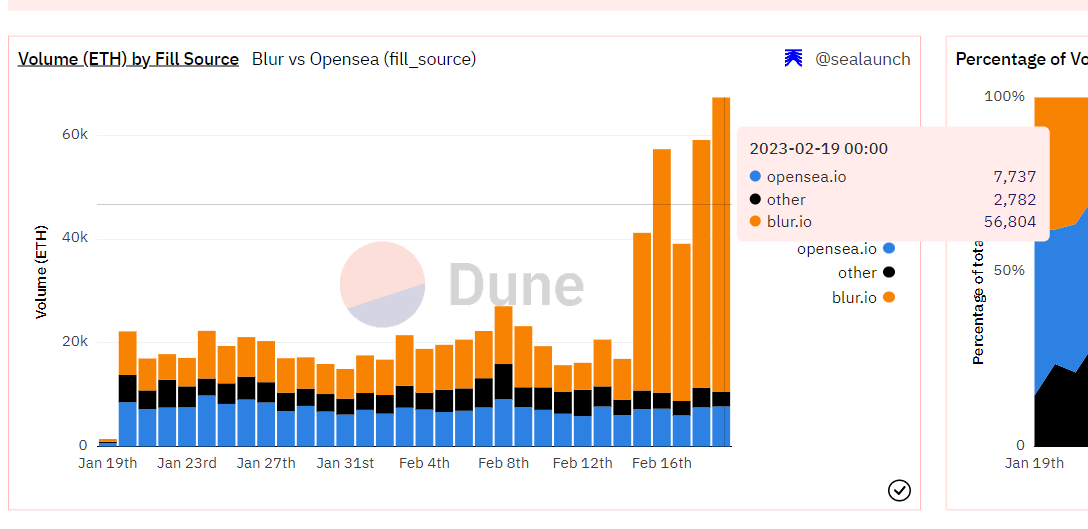Click the checkmark status icon below the chart
The height and width of the screenshot is (529, 1088).
pos(899,490)
